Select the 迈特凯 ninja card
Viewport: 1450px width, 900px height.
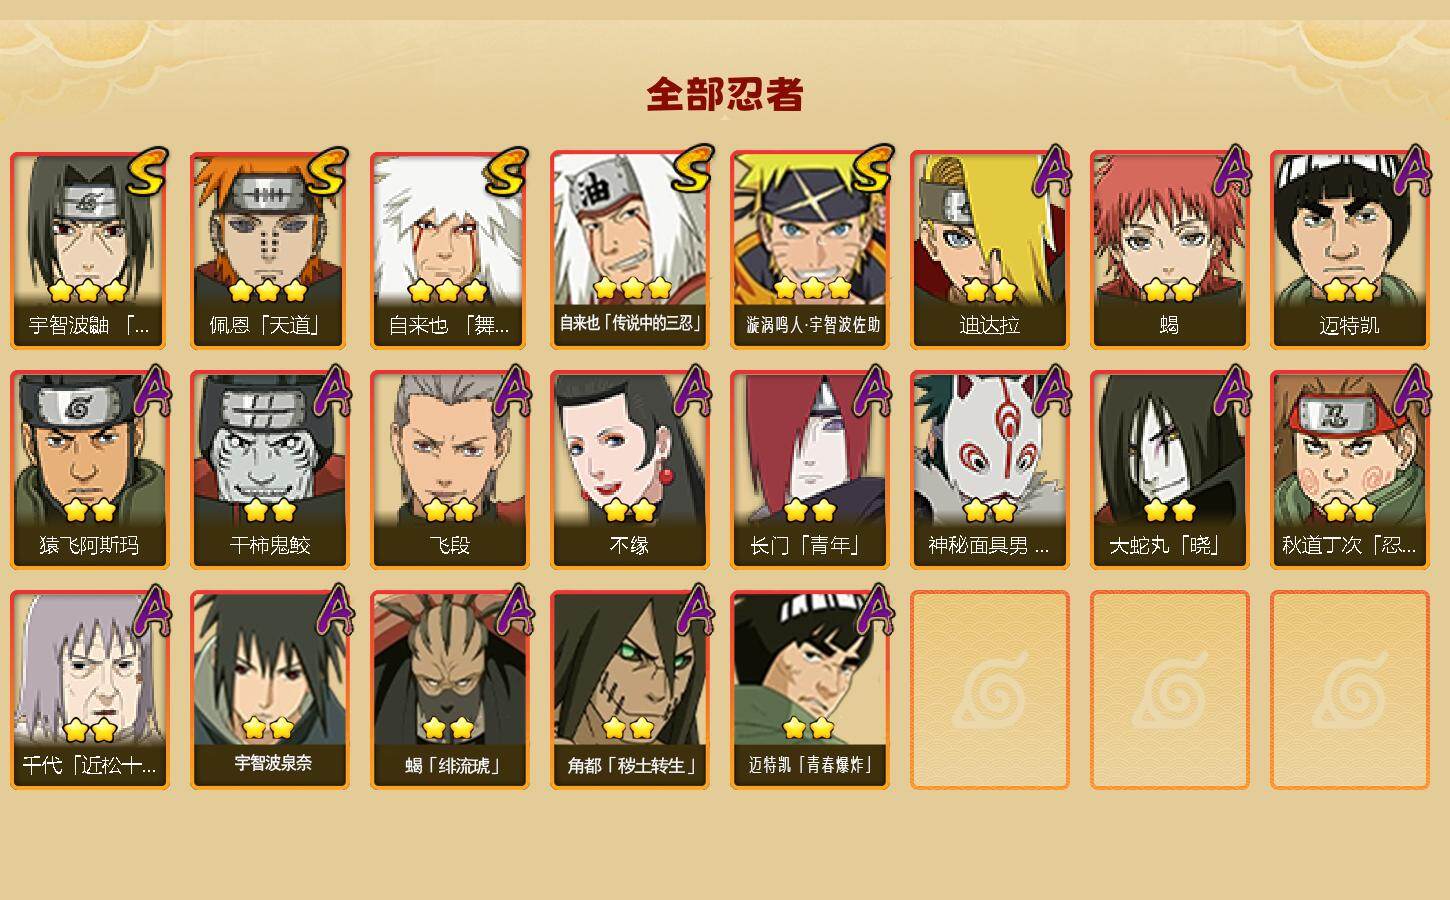[x=1349, y=250]
